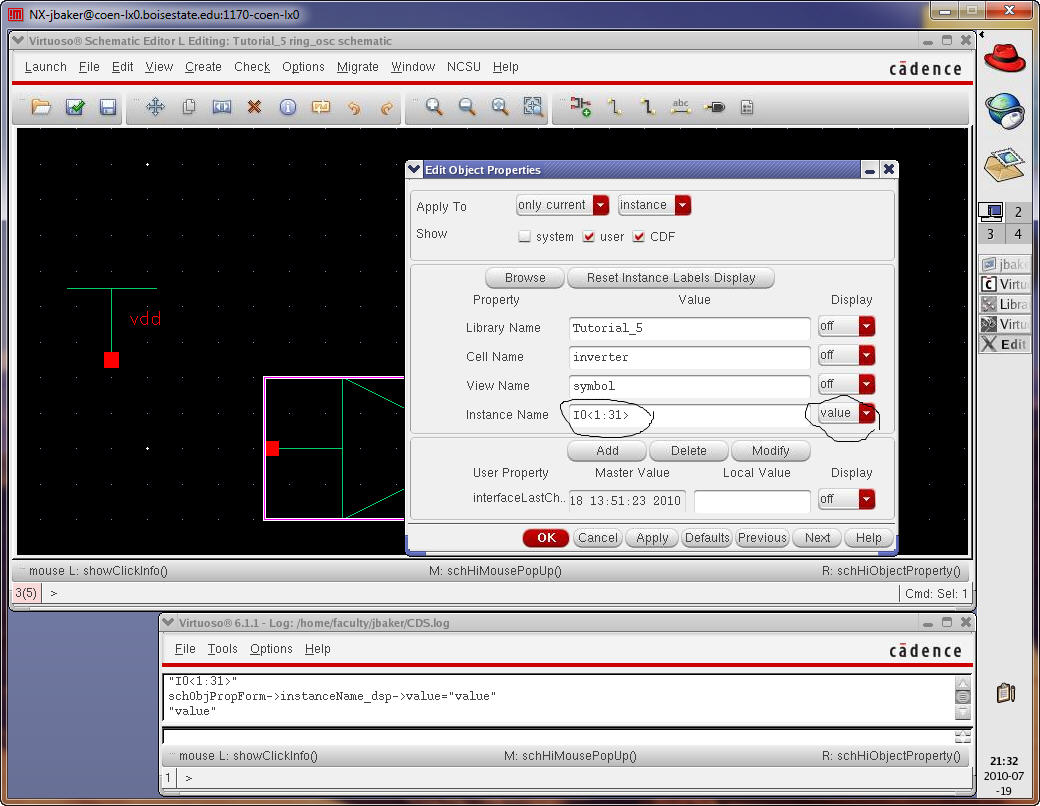The width and height of the screenshot is (1040, 806).
Task: Toggle the CDF checkbox
Action: (x=639, y=237)
